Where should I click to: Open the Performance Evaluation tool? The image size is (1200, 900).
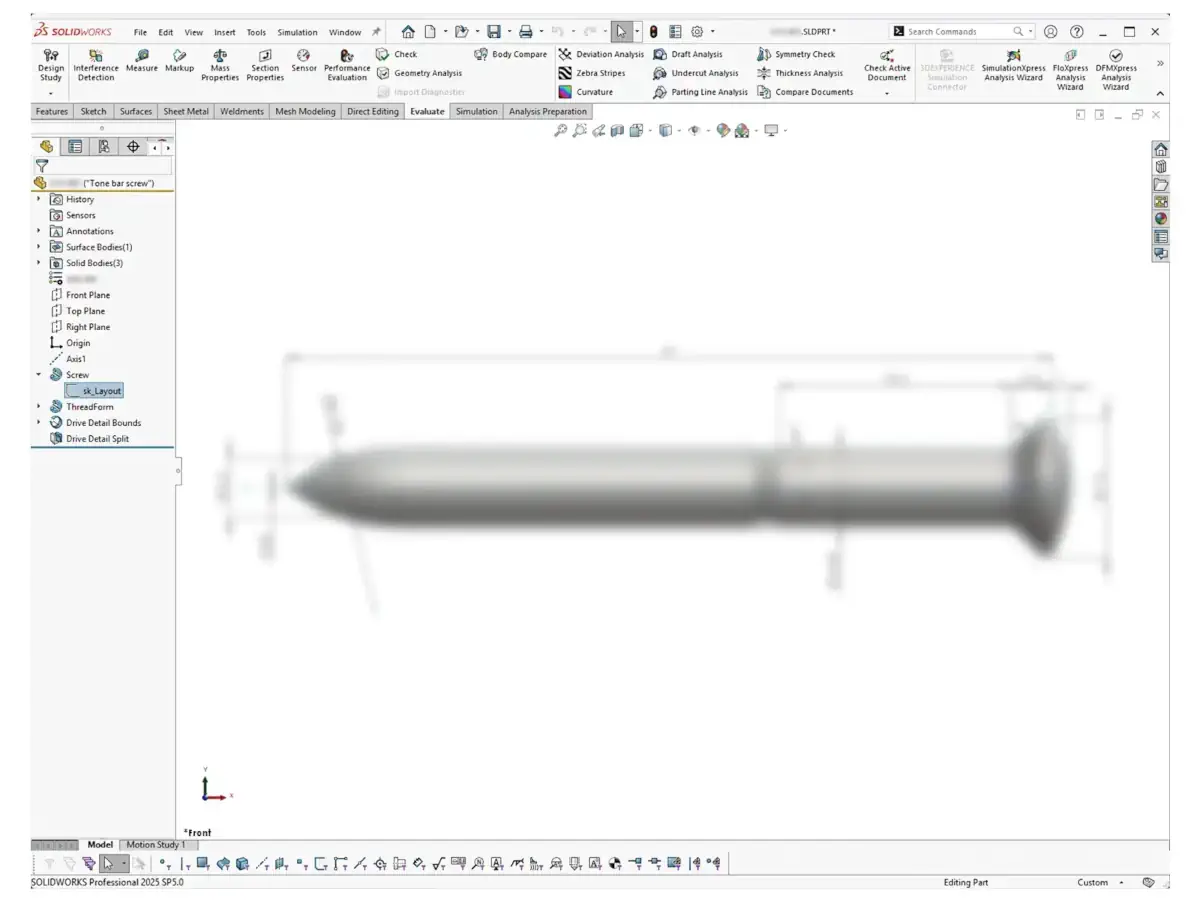click(x=347, y=62)
